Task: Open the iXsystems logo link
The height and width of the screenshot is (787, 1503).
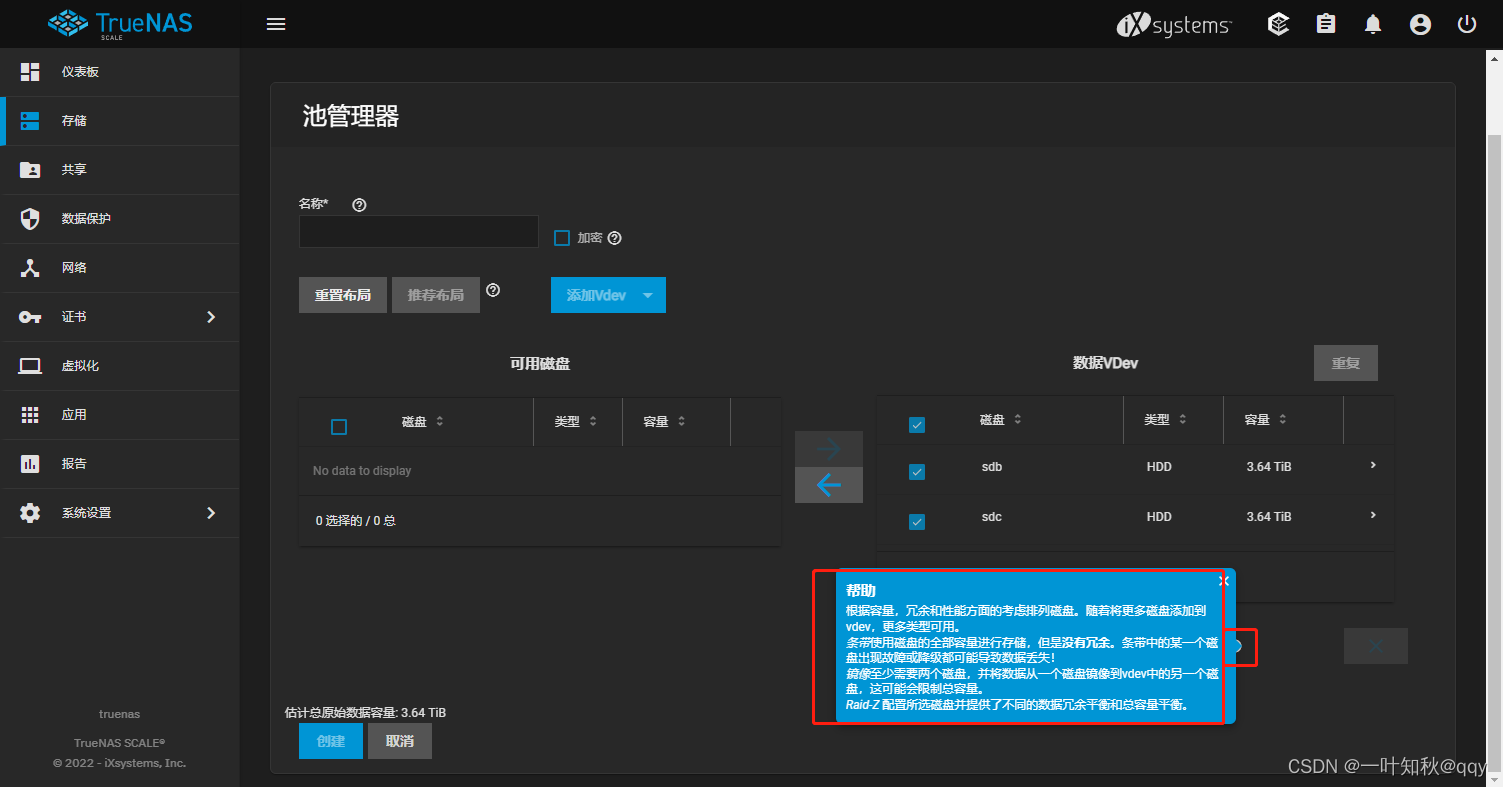Action: (x=1174, y=25)
